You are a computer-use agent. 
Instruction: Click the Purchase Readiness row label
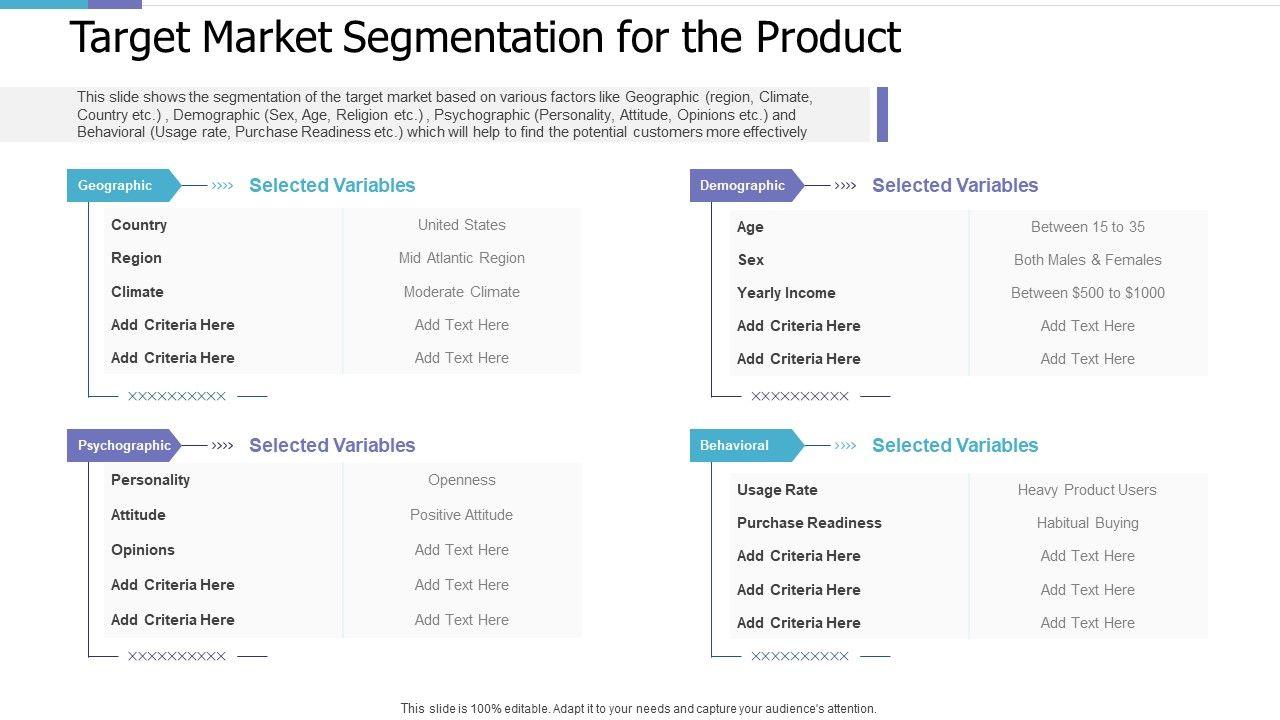(809, 523)
